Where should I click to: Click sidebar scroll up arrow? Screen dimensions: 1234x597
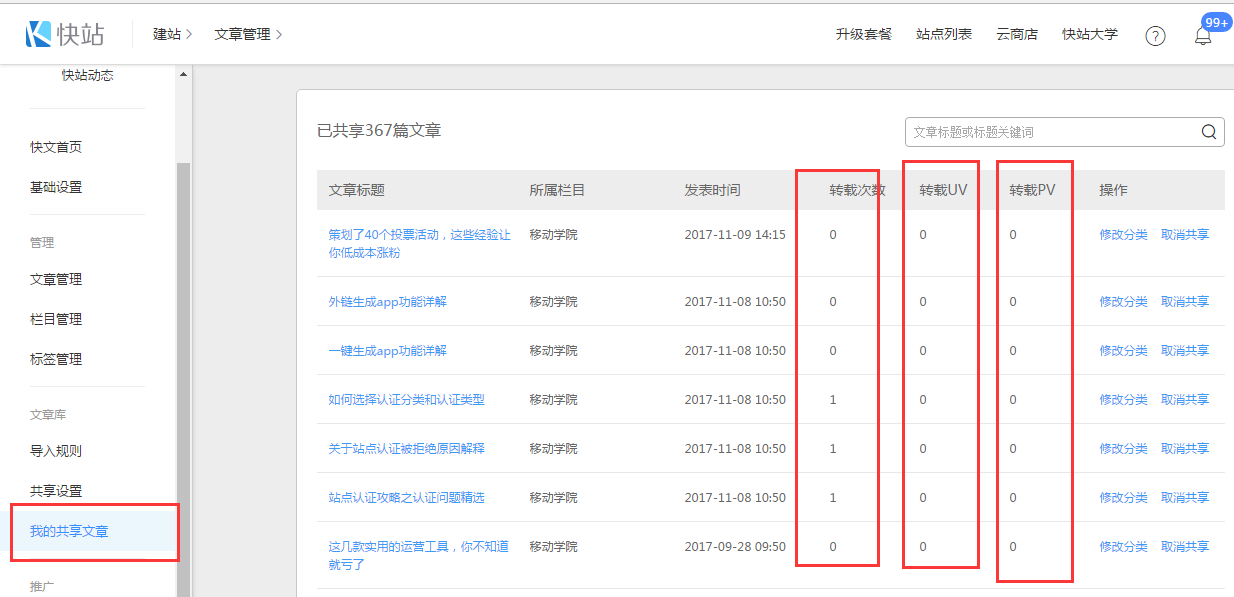coord(183,76)
